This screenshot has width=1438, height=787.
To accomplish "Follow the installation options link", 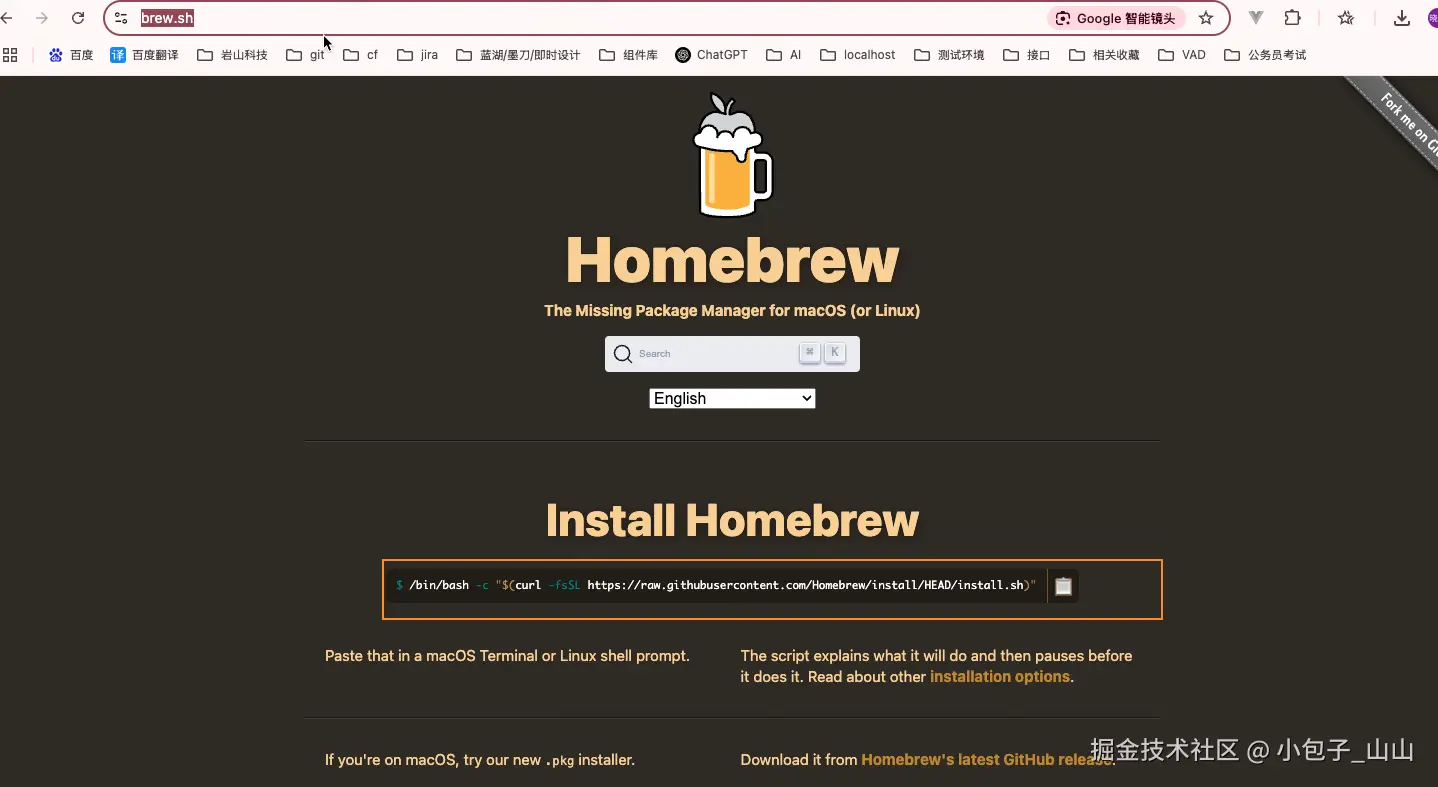I will pyautogui.click(x=1000, y=677).
